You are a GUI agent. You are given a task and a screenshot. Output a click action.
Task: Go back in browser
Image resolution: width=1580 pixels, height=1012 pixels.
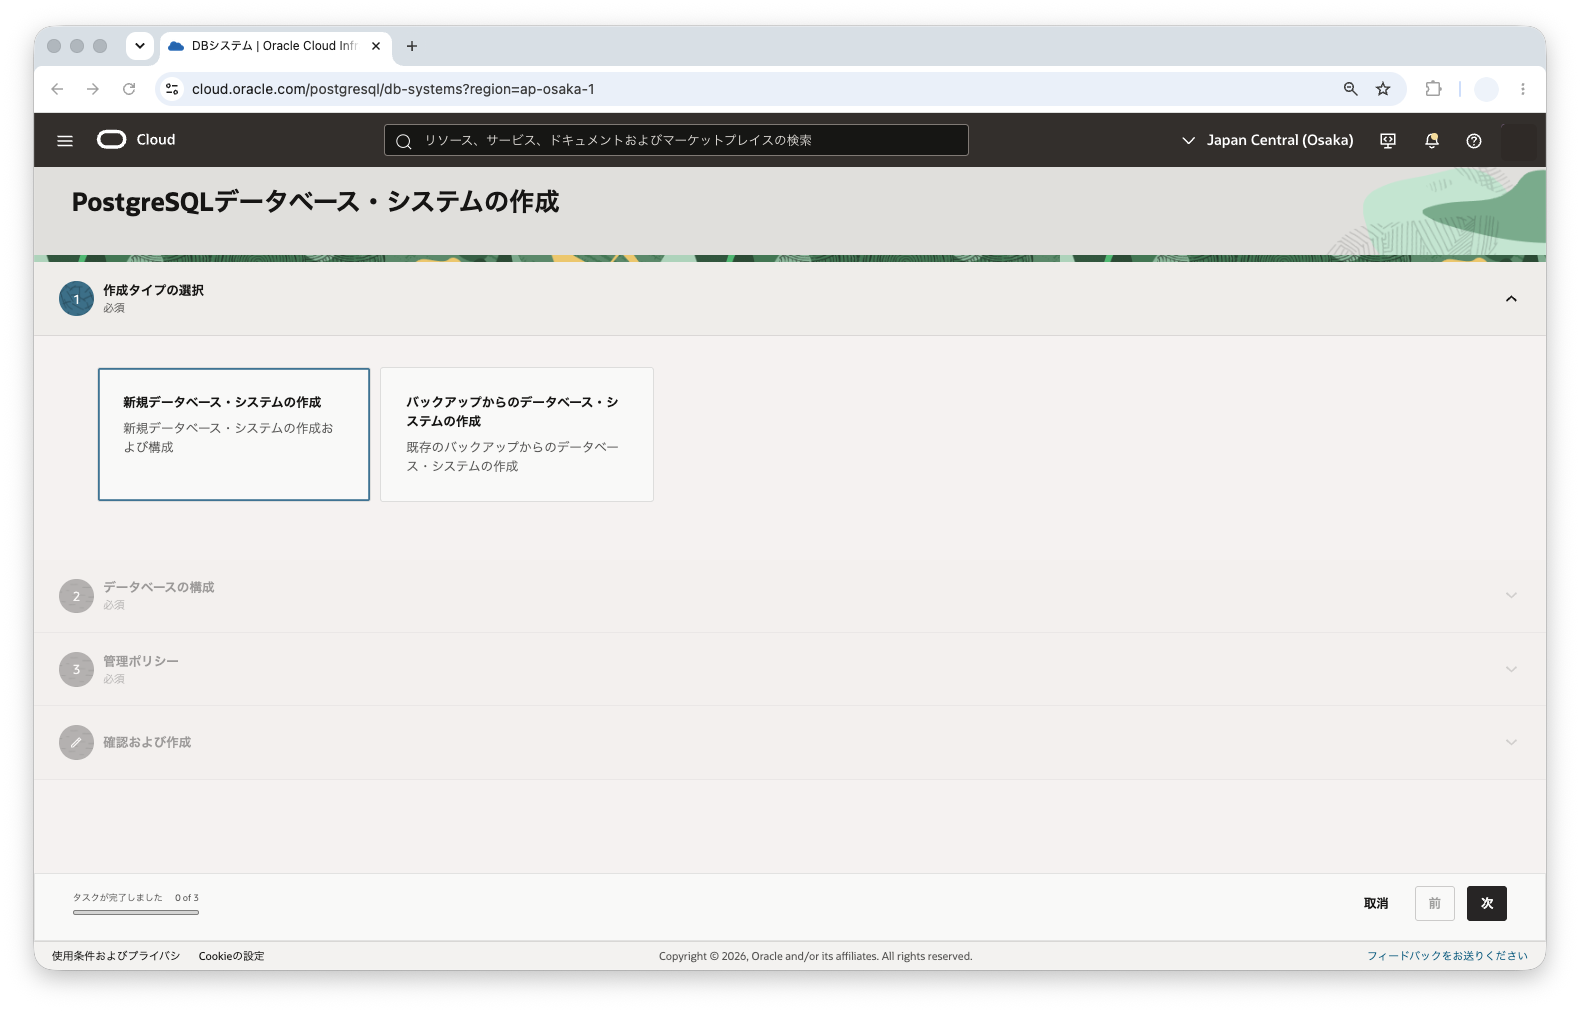coord(57,89)
